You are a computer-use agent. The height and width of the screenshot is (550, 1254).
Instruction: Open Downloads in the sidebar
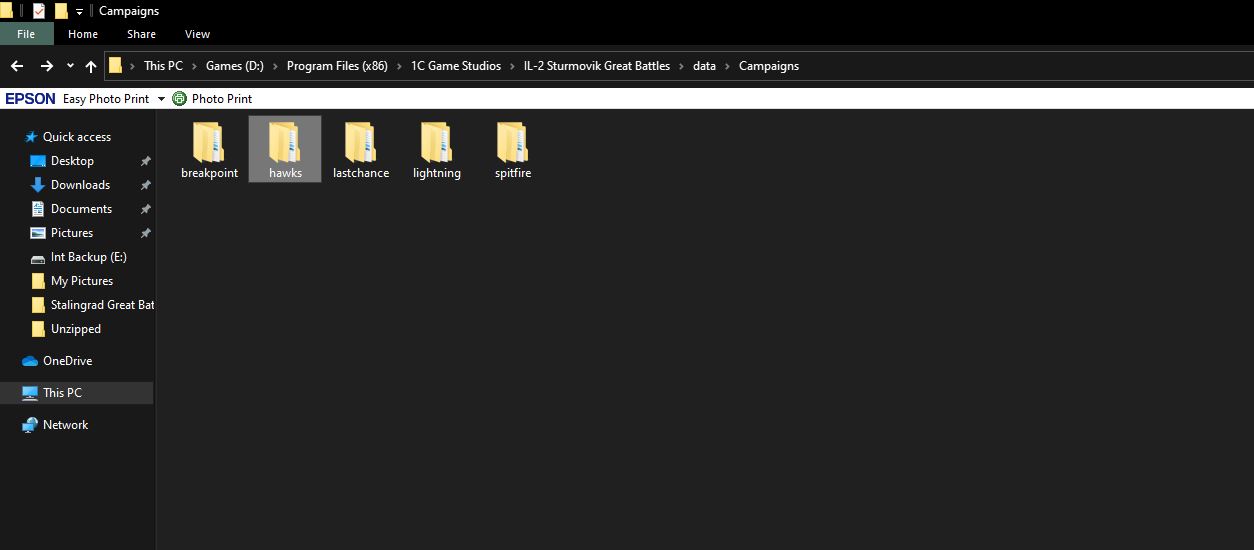point(80,185)
